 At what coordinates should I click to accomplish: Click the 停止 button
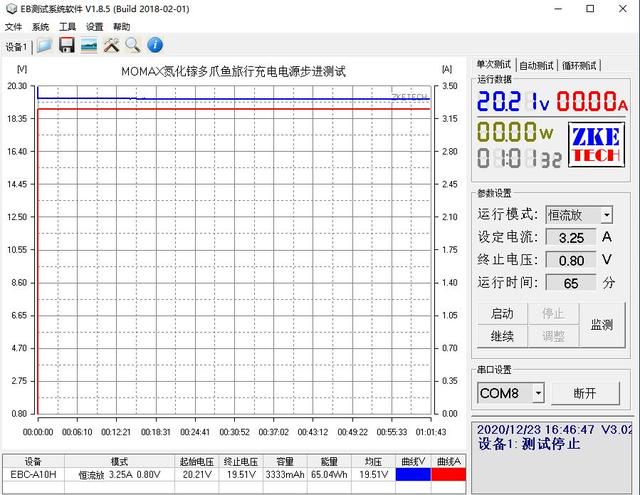click(x=553, y=313)
